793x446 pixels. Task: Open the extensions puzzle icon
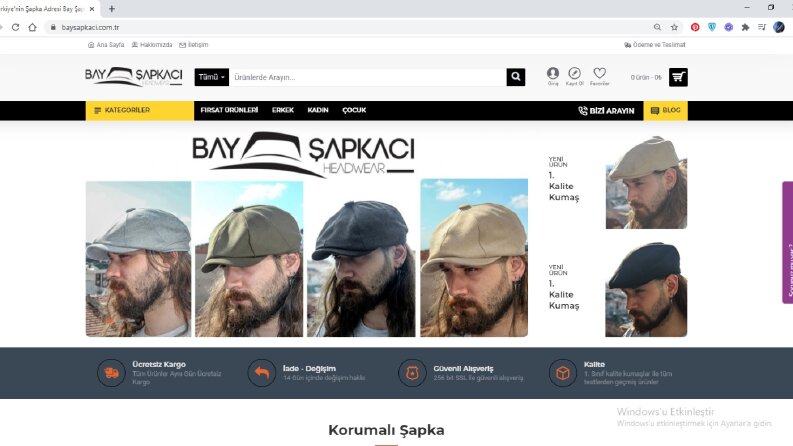pyautogui.click(x=745, y=27)
